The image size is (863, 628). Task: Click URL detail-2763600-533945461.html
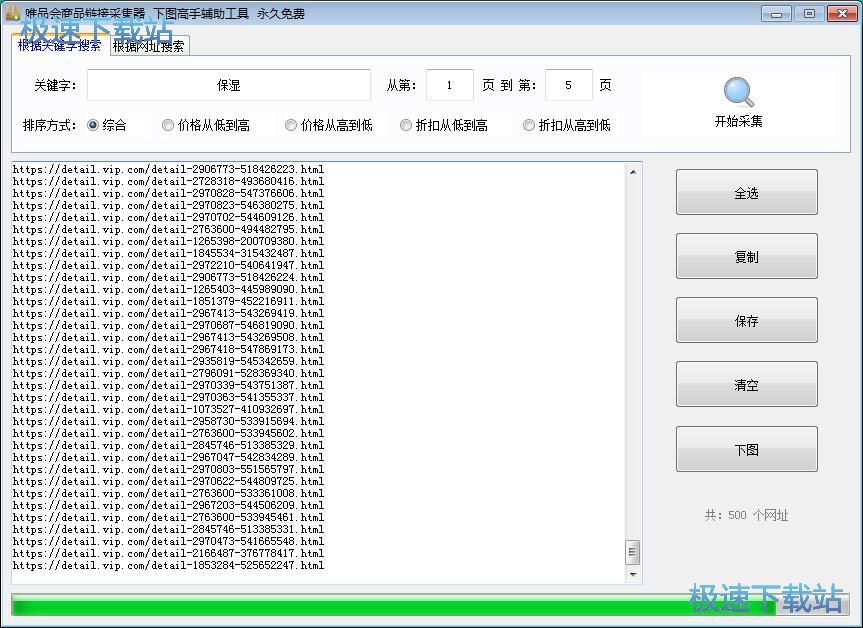click(x=168, y=517)
